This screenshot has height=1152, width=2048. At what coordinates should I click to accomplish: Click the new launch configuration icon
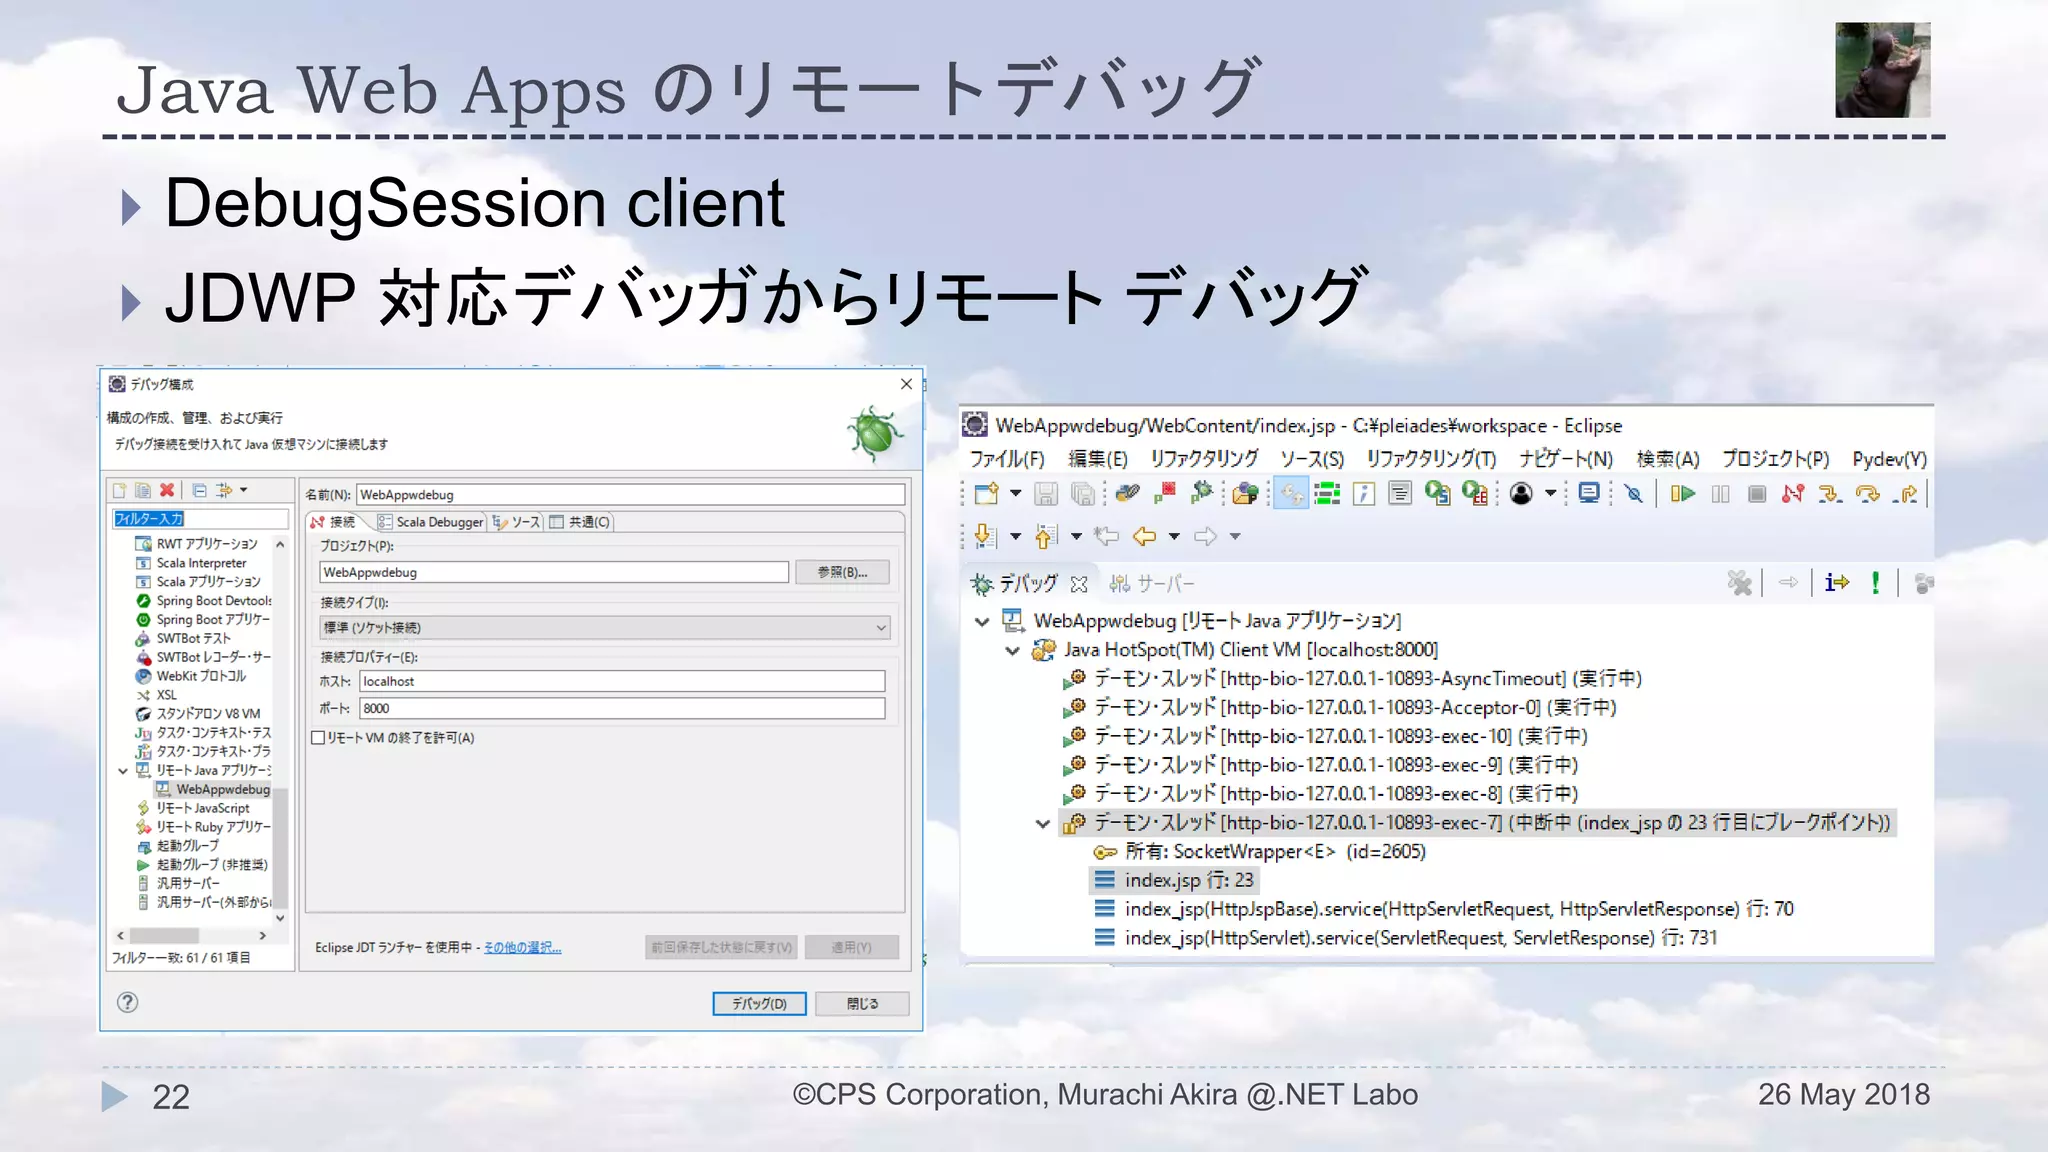click(x=120, y=490)
